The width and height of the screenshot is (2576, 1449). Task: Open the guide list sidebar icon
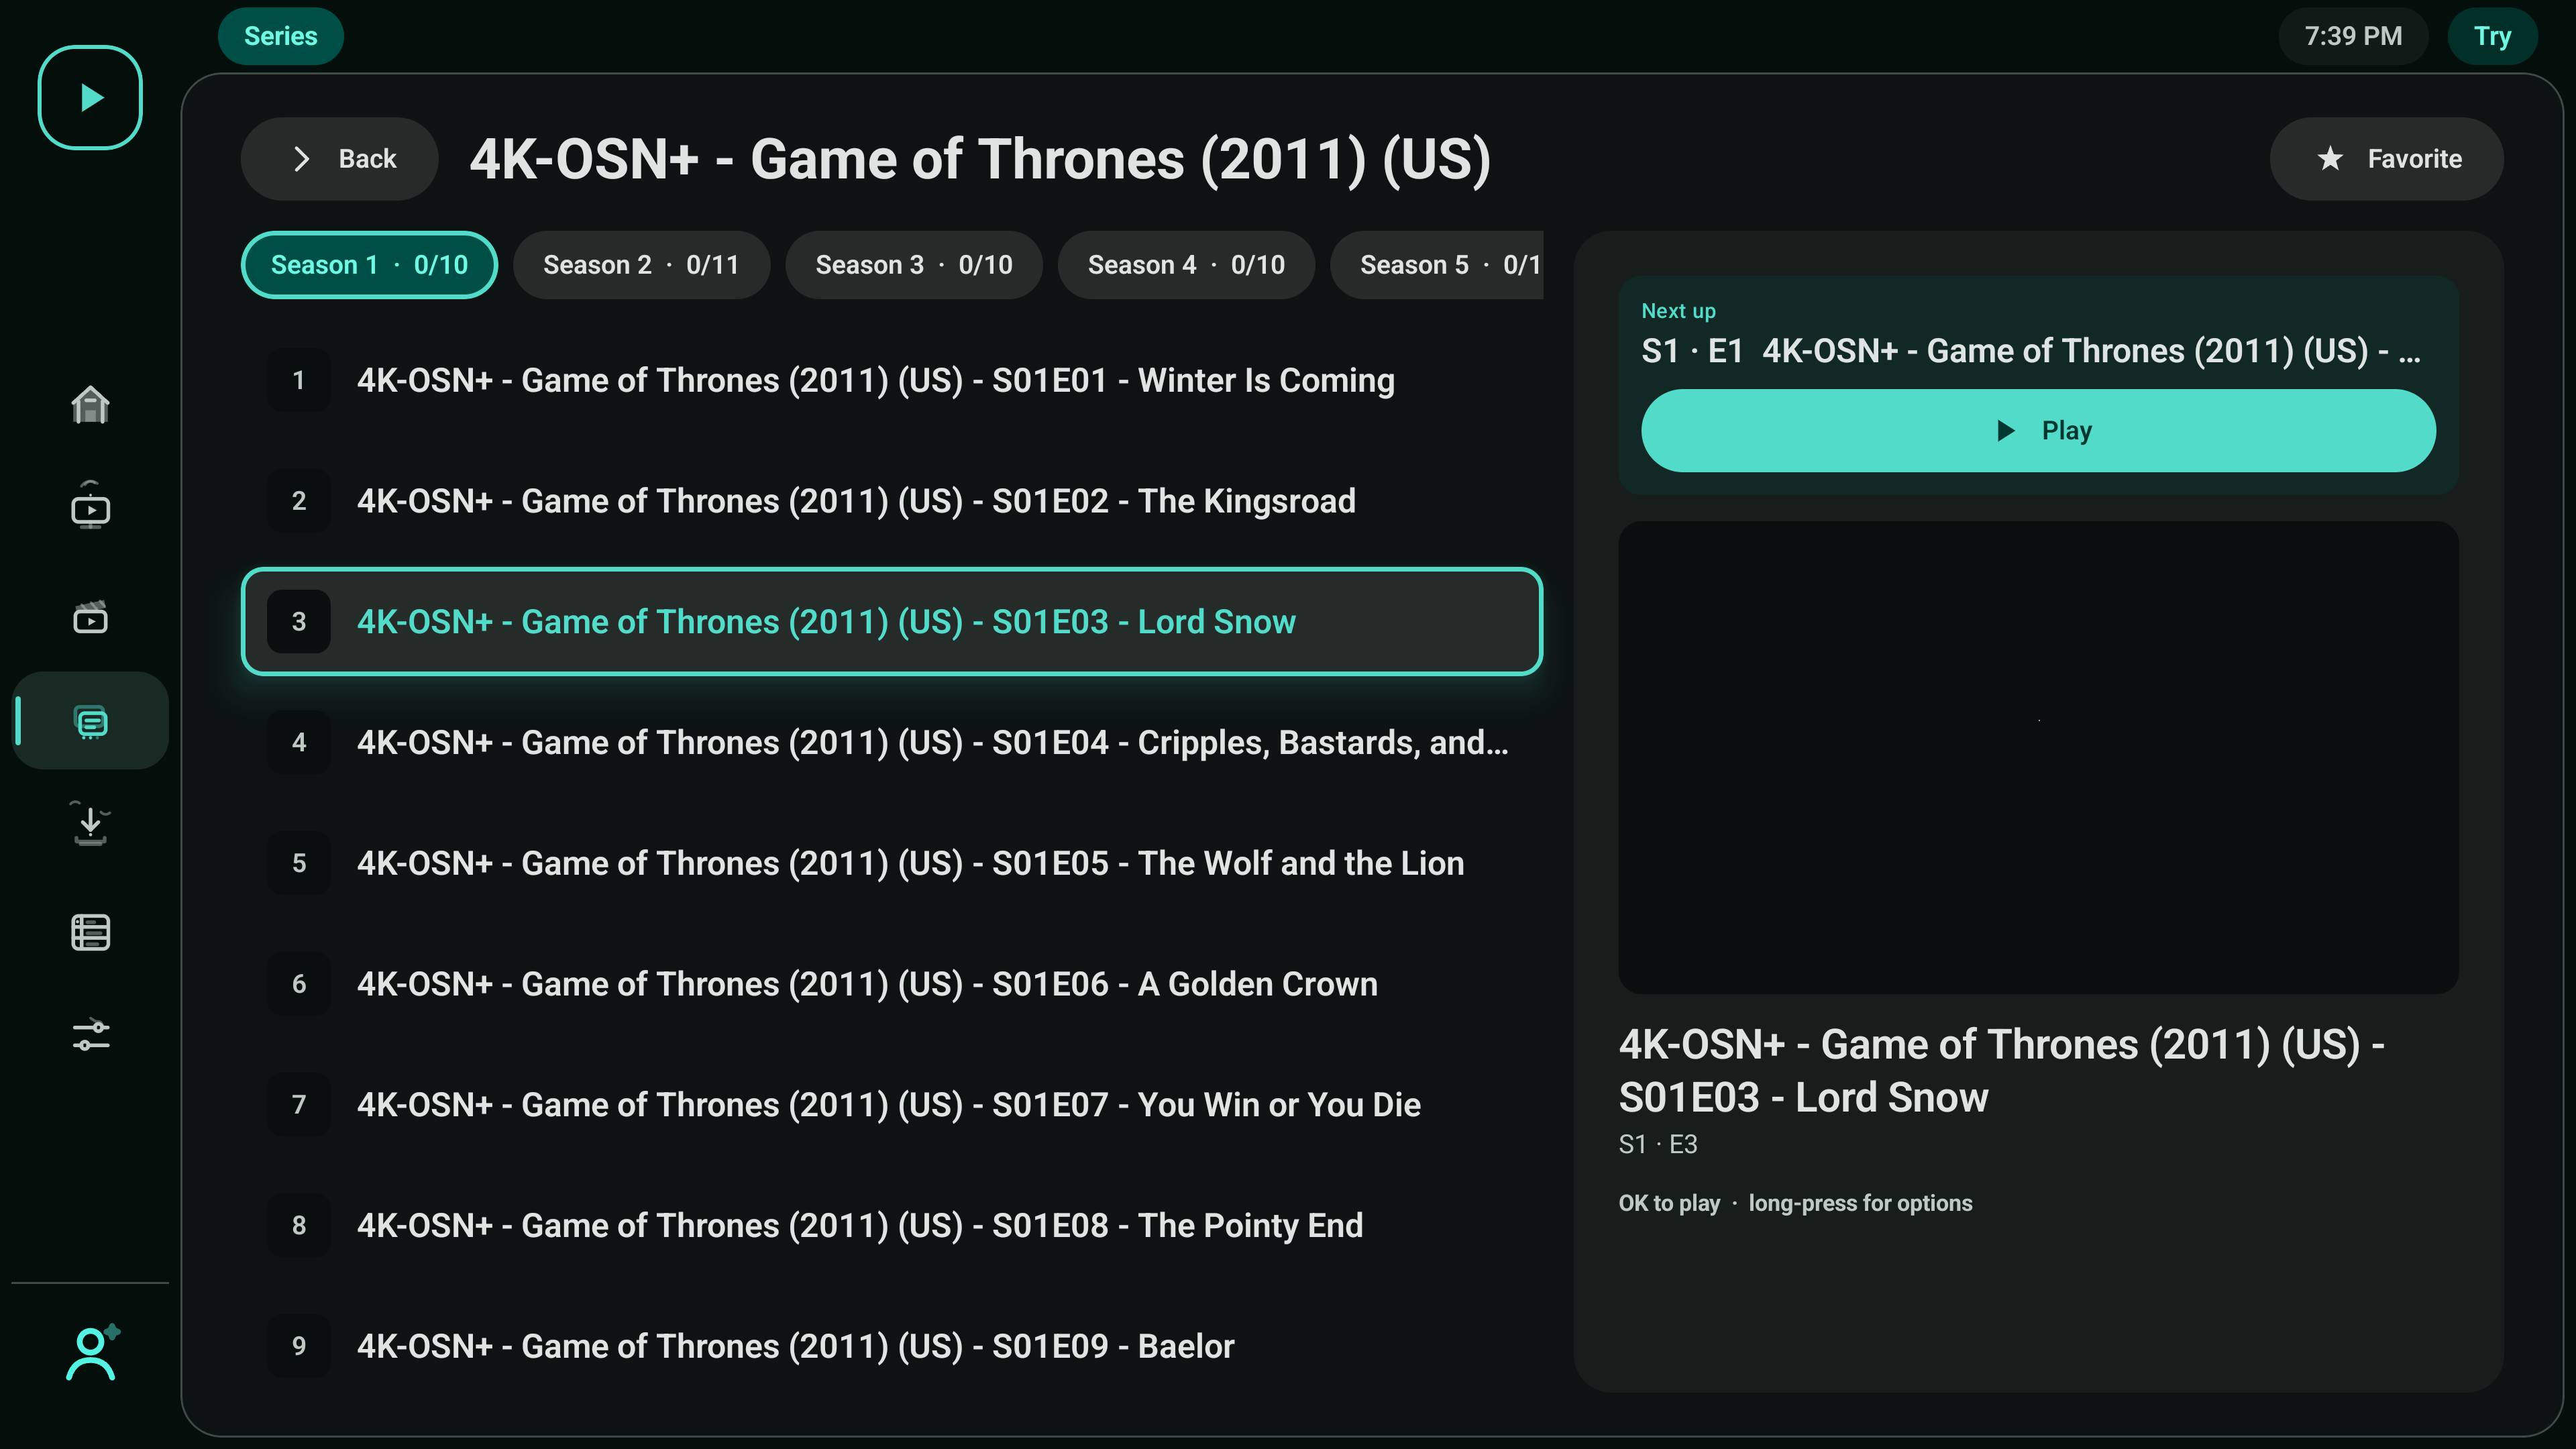(90, 932)
